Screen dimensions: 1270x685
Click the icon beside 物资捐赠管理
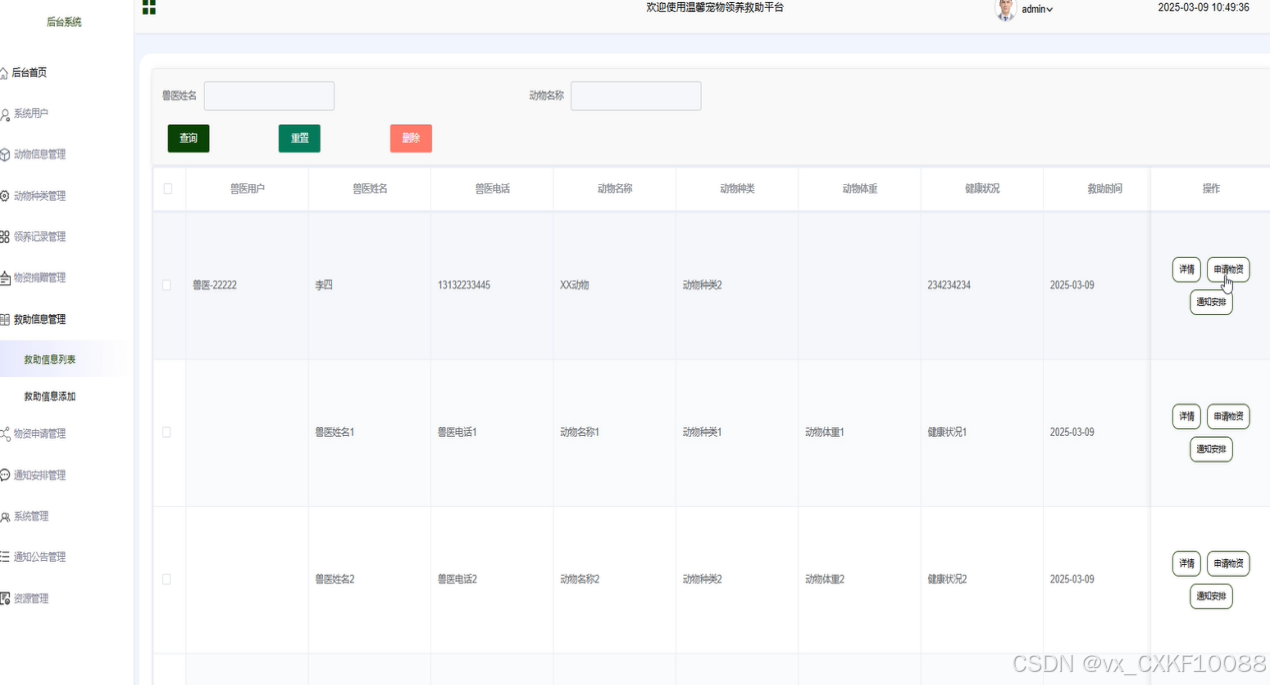pos(5,278)
